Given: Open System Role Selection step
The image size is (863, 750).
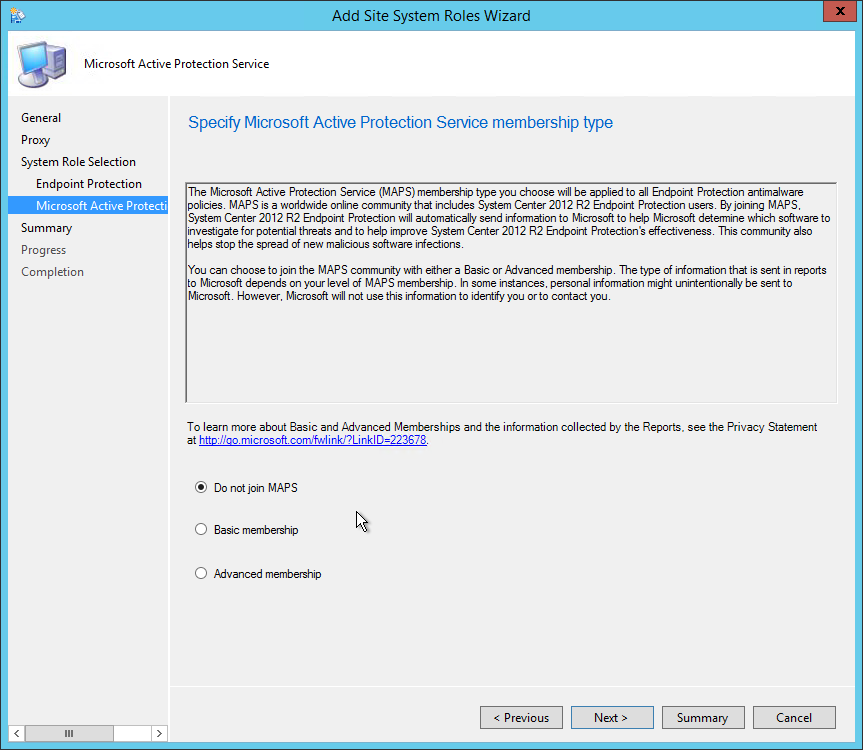Looking at the screenshot, I should [x=78, y=162].
